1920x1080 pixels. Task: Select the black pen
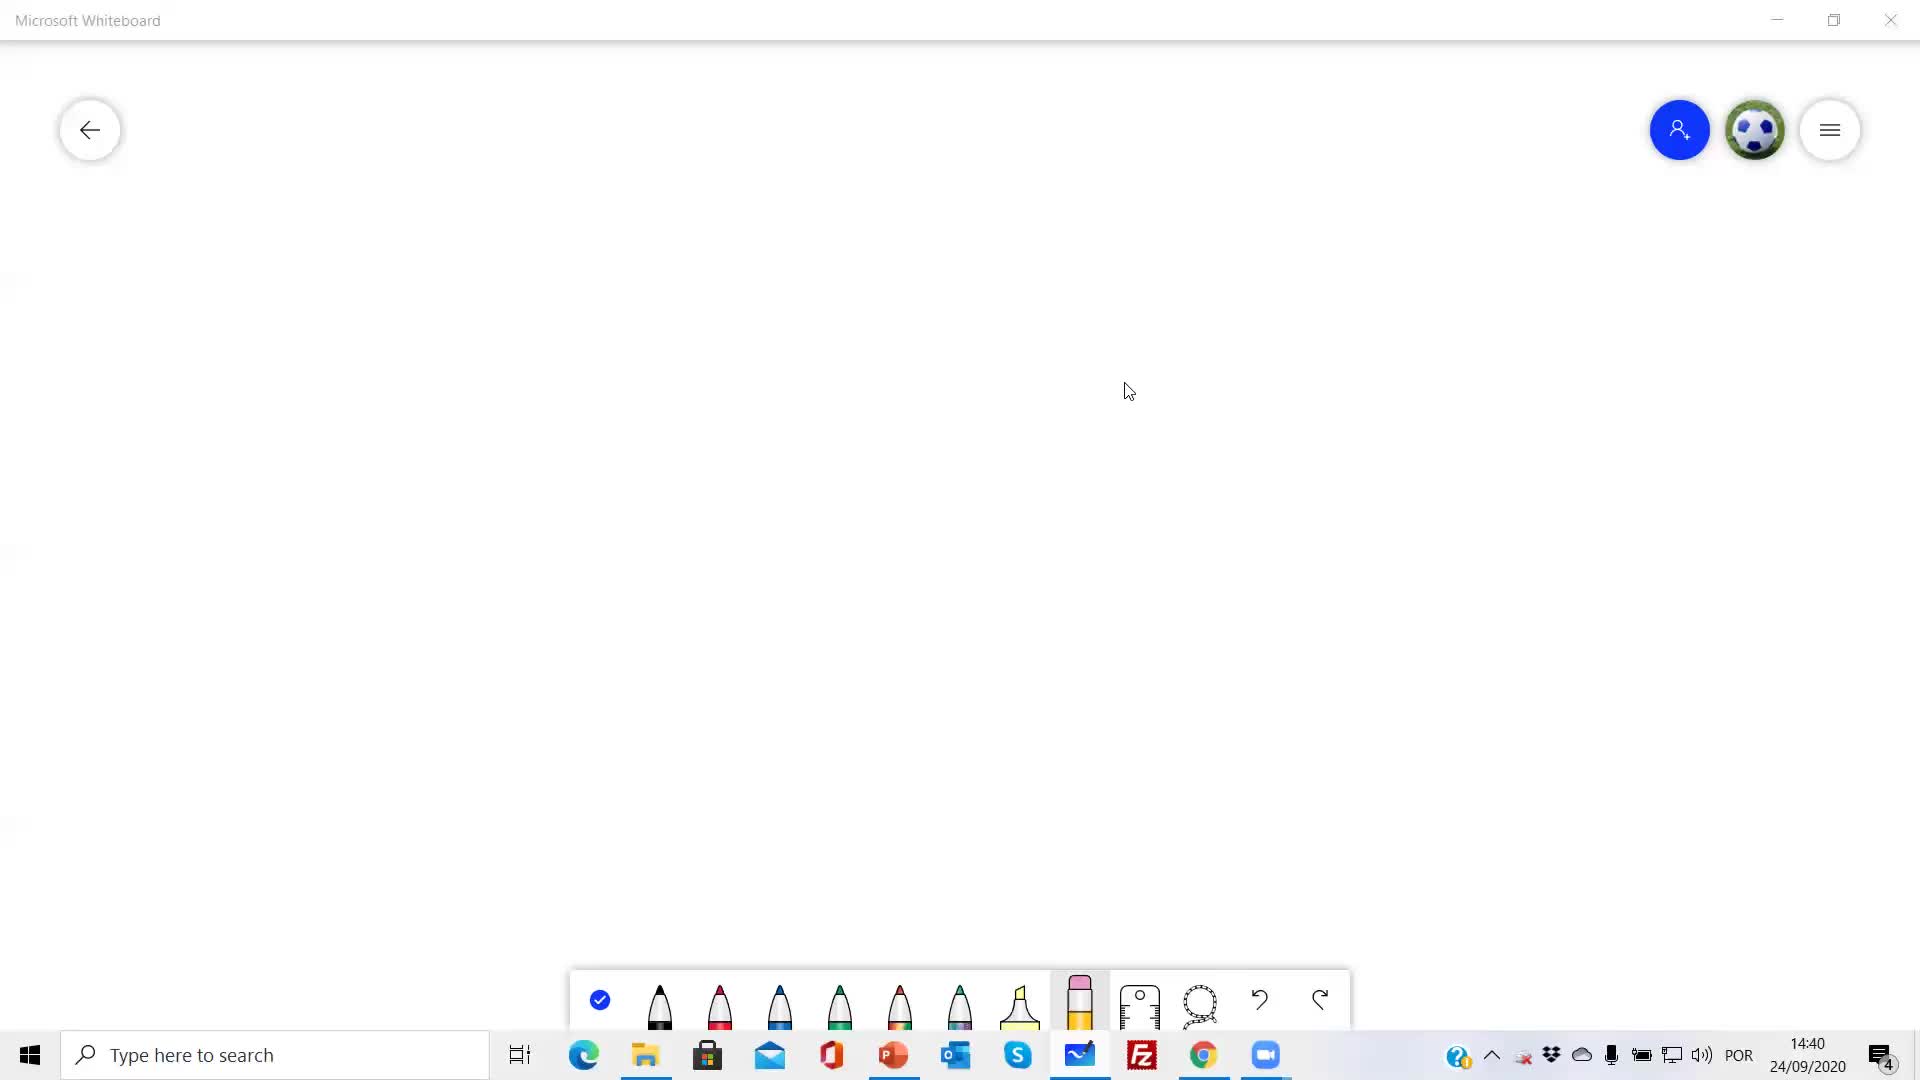tap(659, 1005)
